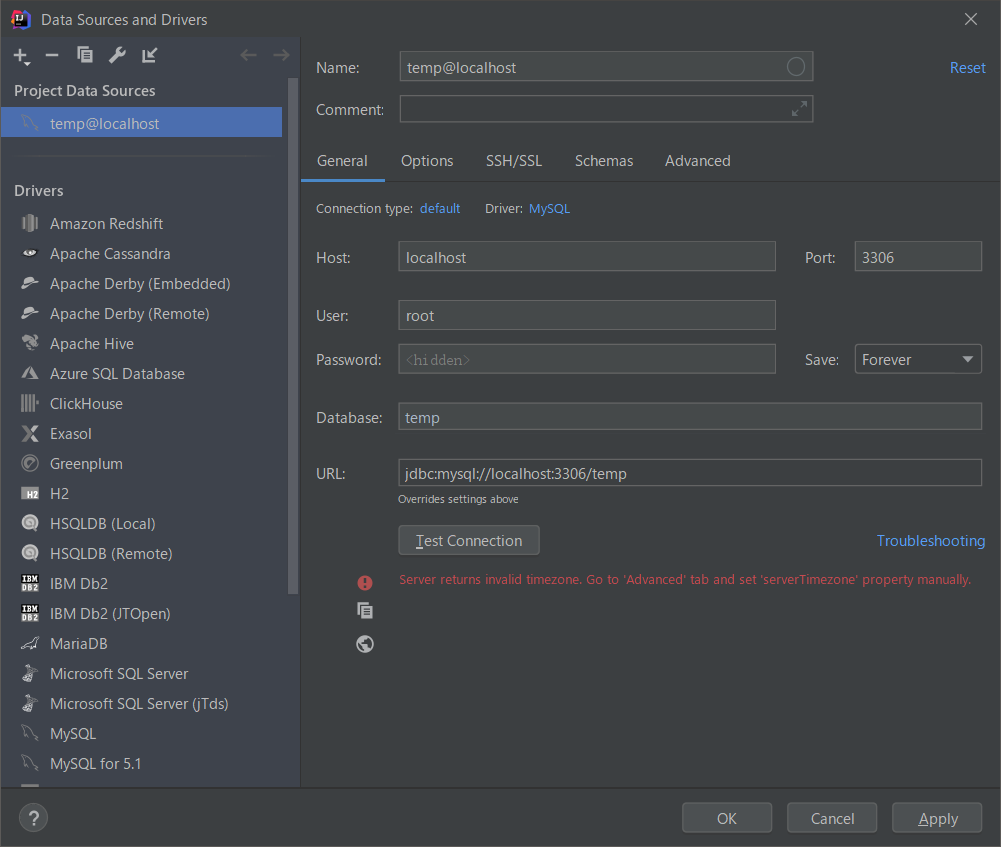
Task: Click the color circle in Name field
Action: pyautogui.click(x=795, y=66)
